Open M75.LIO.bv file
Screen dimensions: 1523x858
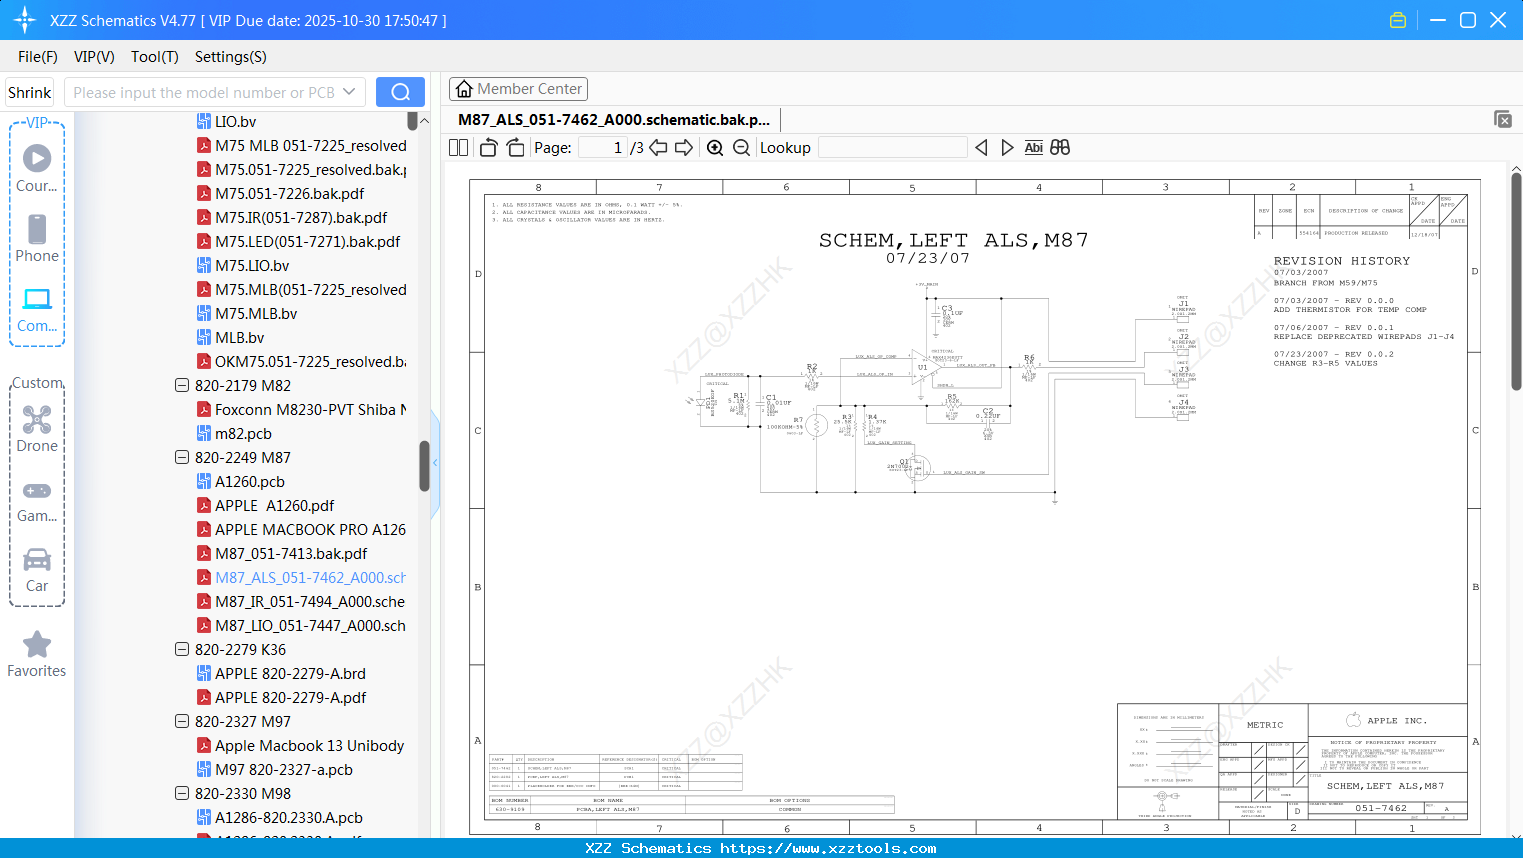[252, 265]
